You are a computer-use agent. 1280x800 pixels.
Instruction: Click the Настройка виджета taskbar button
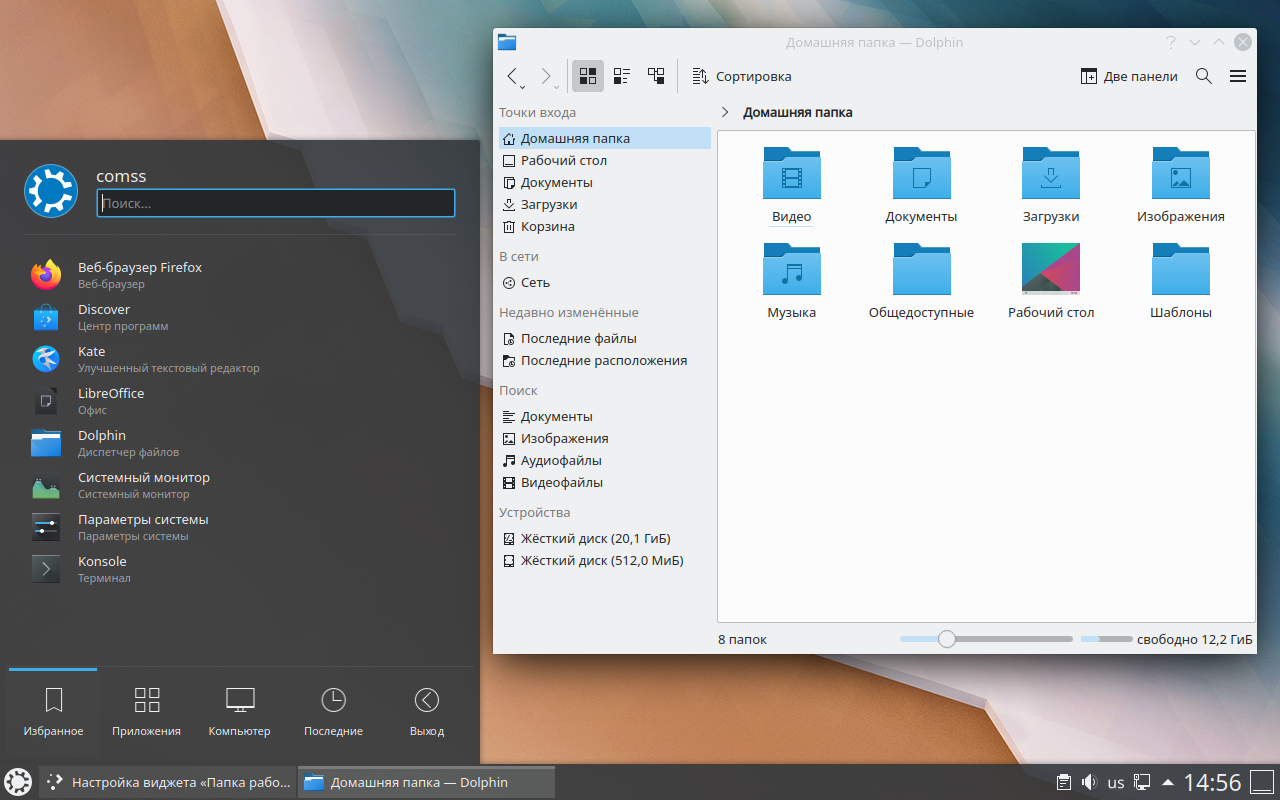tap(170, 782)
